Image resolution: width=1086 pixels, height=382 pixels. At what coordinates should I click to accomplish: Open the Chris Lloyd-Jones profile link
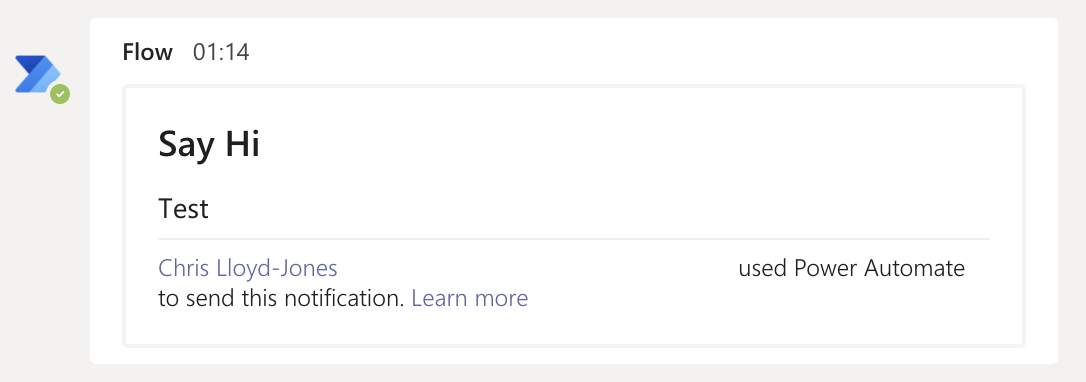[x=248, y=268]
